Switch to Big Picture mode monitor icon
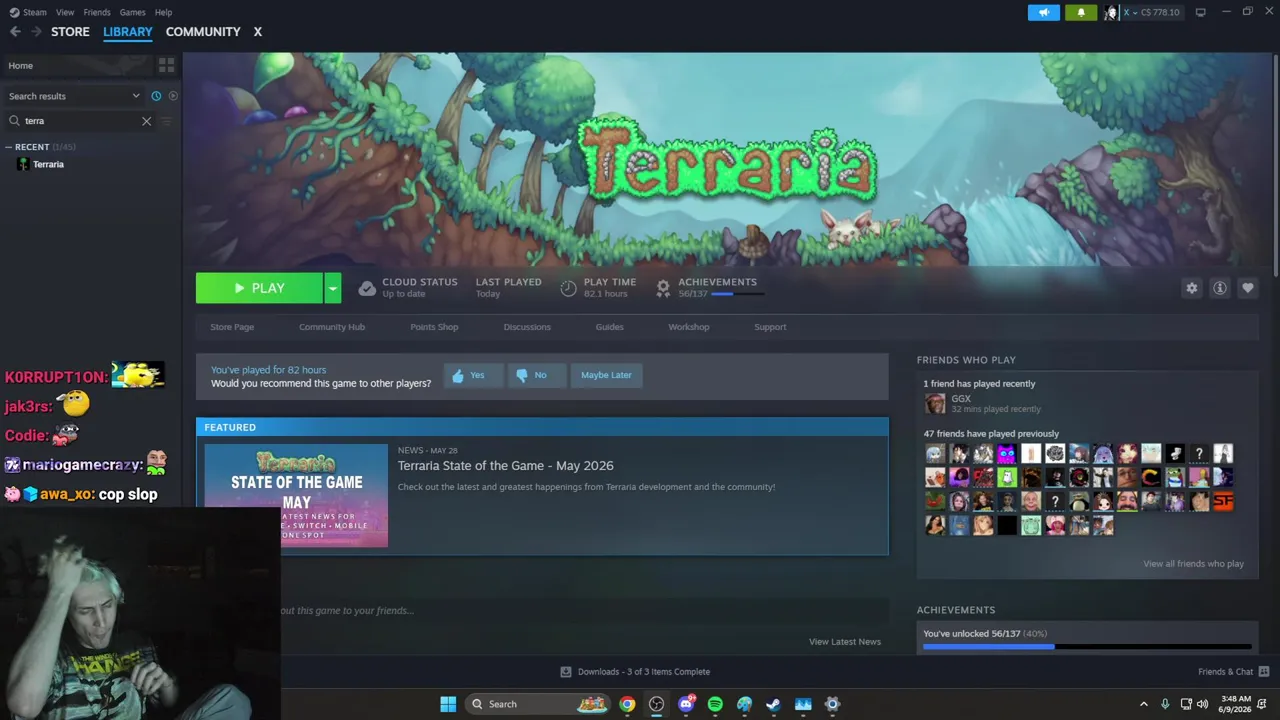The image size is (1280, 720). (1200, 12)
